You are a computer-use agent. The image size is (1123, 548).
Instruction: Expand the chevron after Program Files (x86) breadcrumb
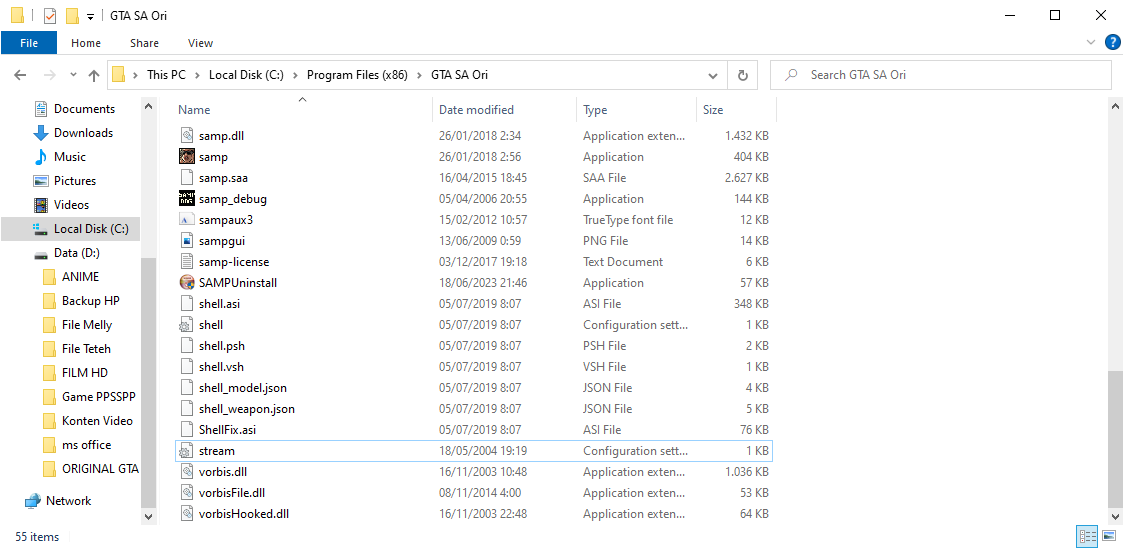tap(420, 74)
